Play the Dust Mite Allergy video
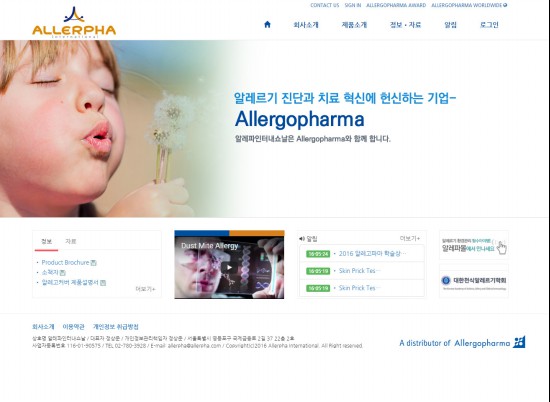The image size is (550, 402). [x=229, y=268]
